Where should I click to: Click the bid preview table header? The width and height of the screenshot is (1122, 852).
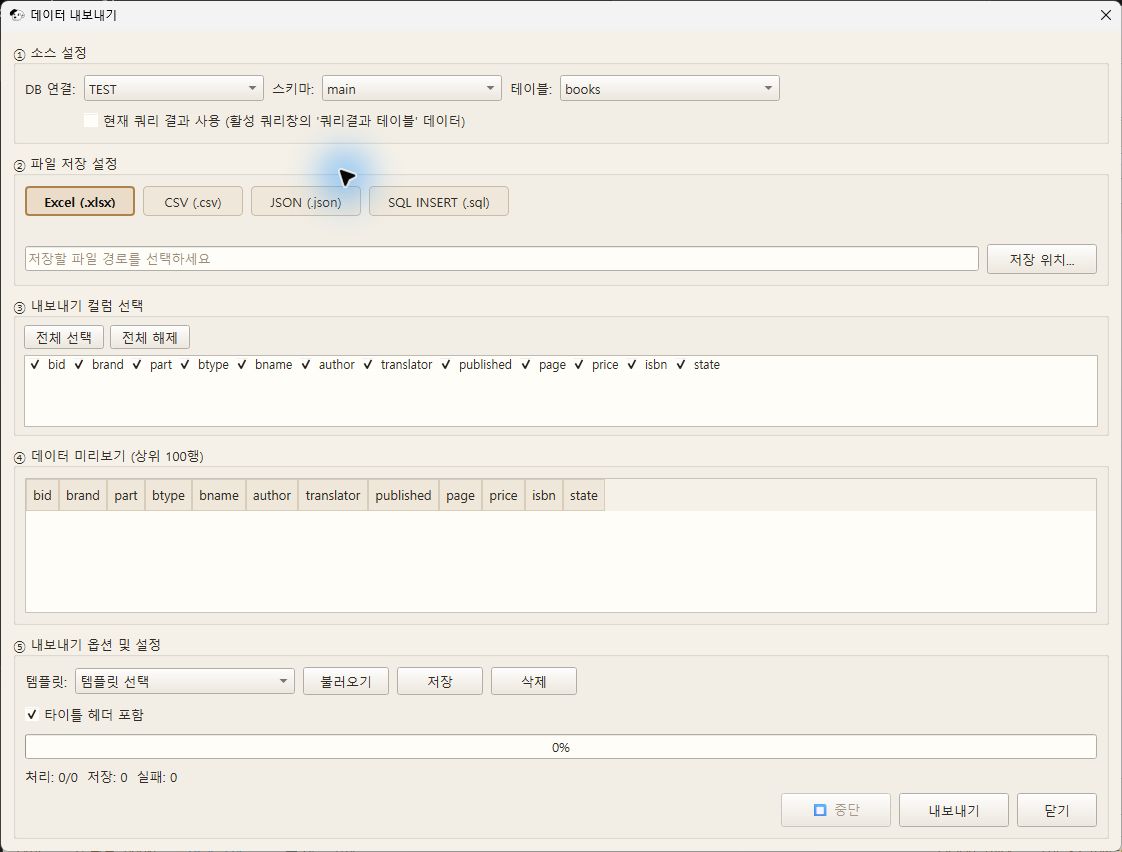pyautogui.click(x=42, y=495)
